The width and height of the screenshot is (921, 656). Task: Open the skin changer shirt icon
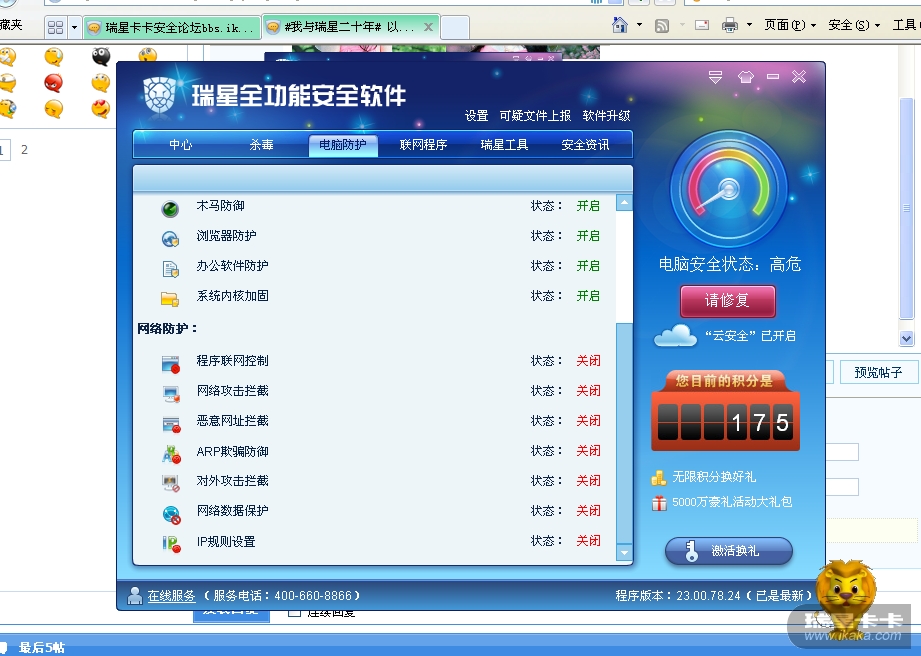(x=745, y=77)
